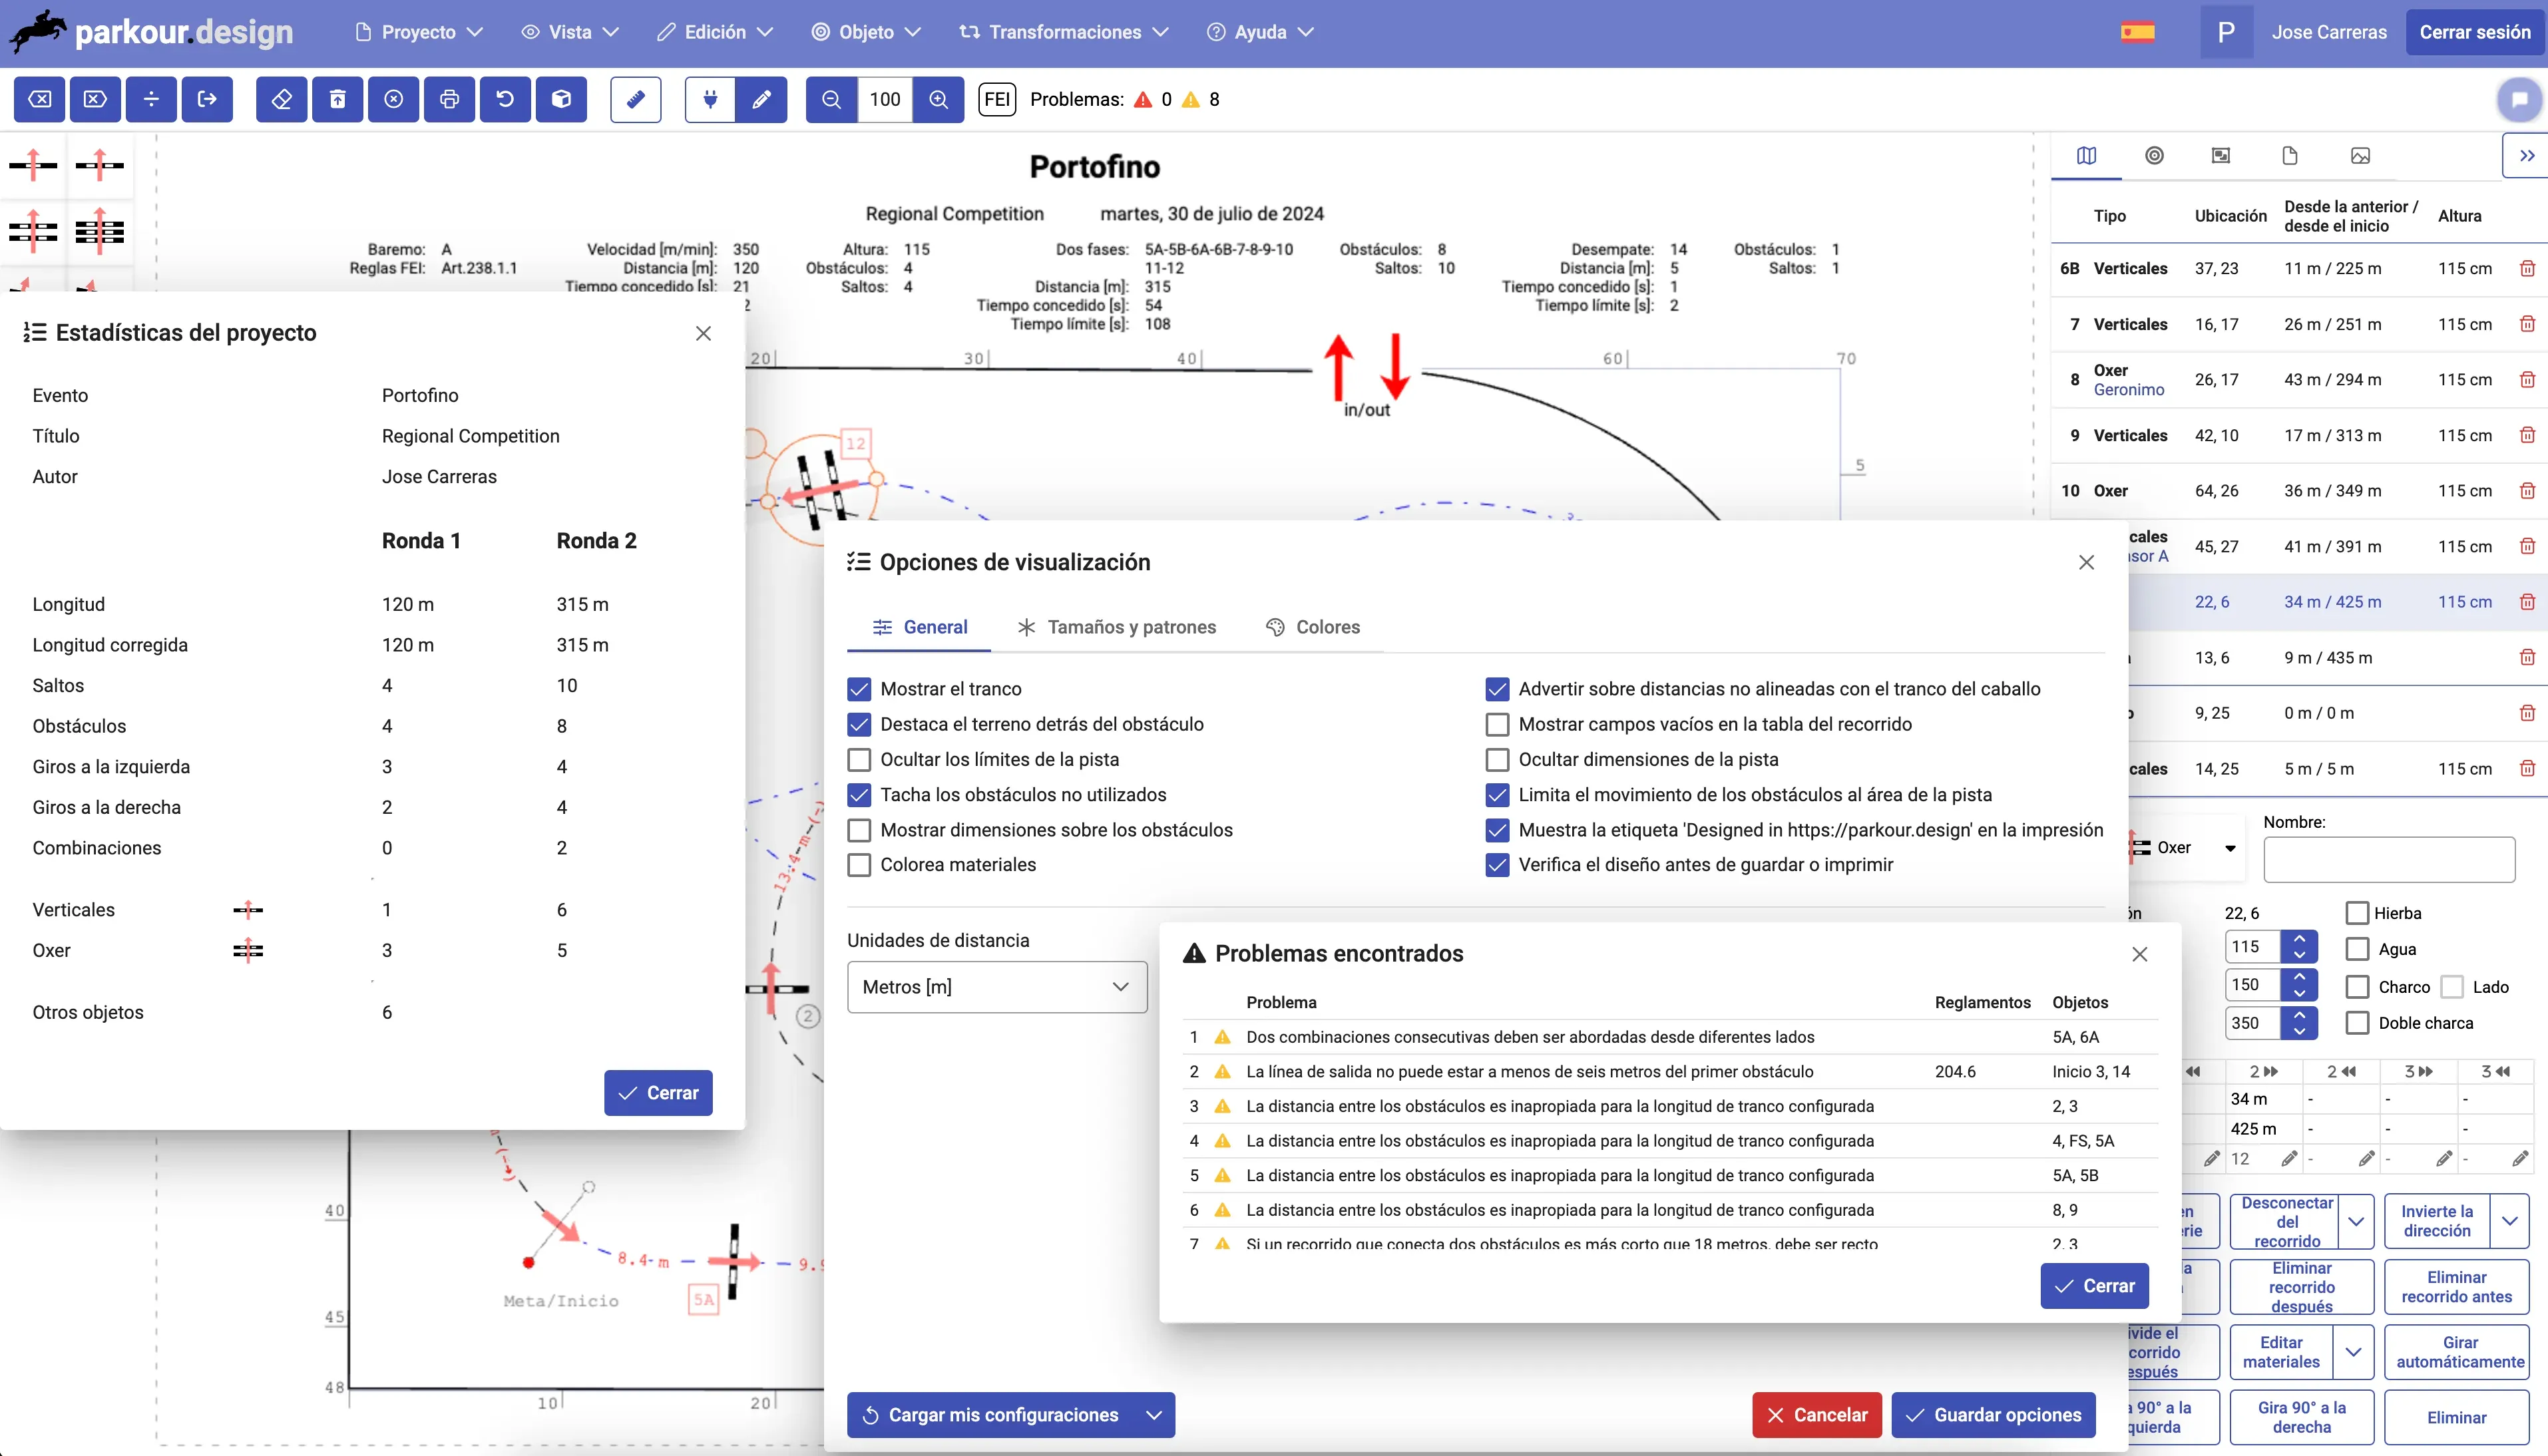Click the Nombre text field
Screen dimensions: 2548x1456
(2389, 860)
